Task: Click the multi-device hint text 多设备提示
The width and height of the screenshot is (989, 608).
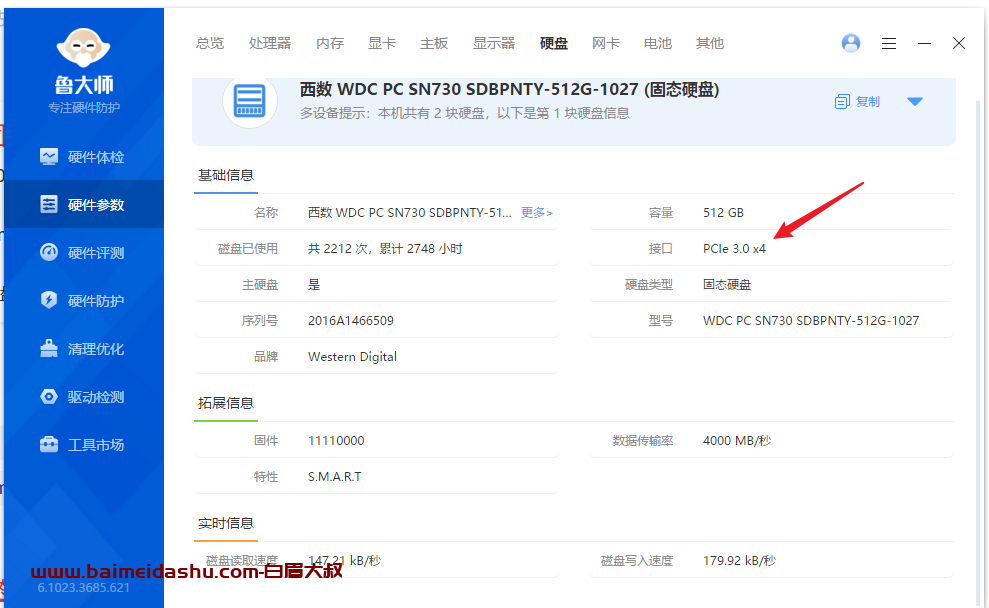Action: [464, 113]
